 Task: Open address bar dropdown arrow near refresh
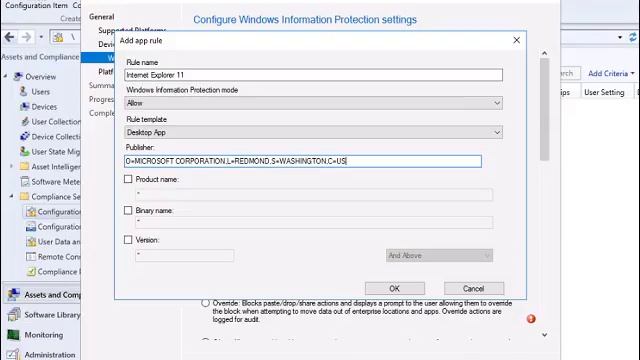(x=620, y=37)
